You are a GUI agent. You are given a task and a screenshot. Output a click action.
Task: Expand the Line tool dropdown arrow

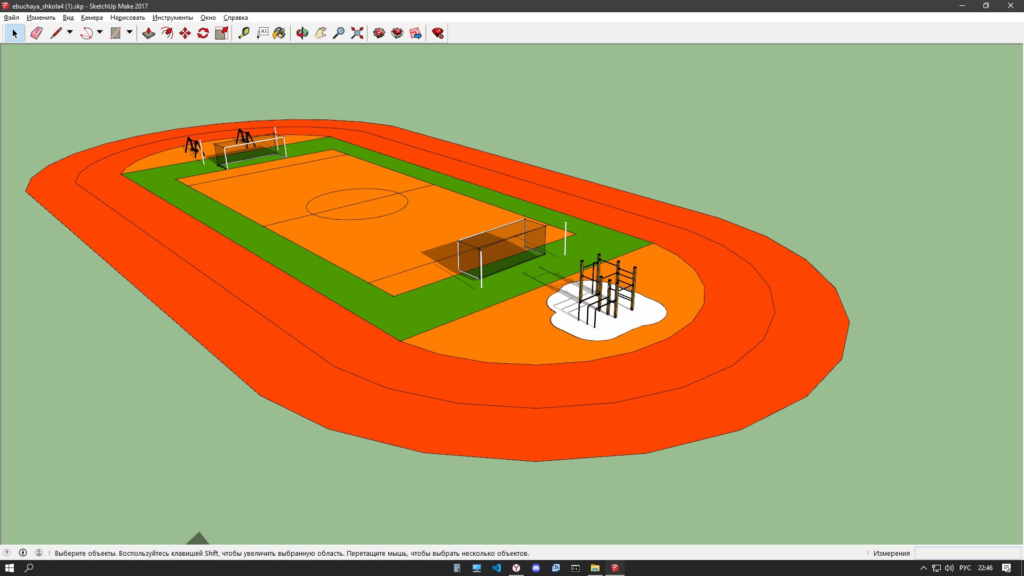(70, 33)
